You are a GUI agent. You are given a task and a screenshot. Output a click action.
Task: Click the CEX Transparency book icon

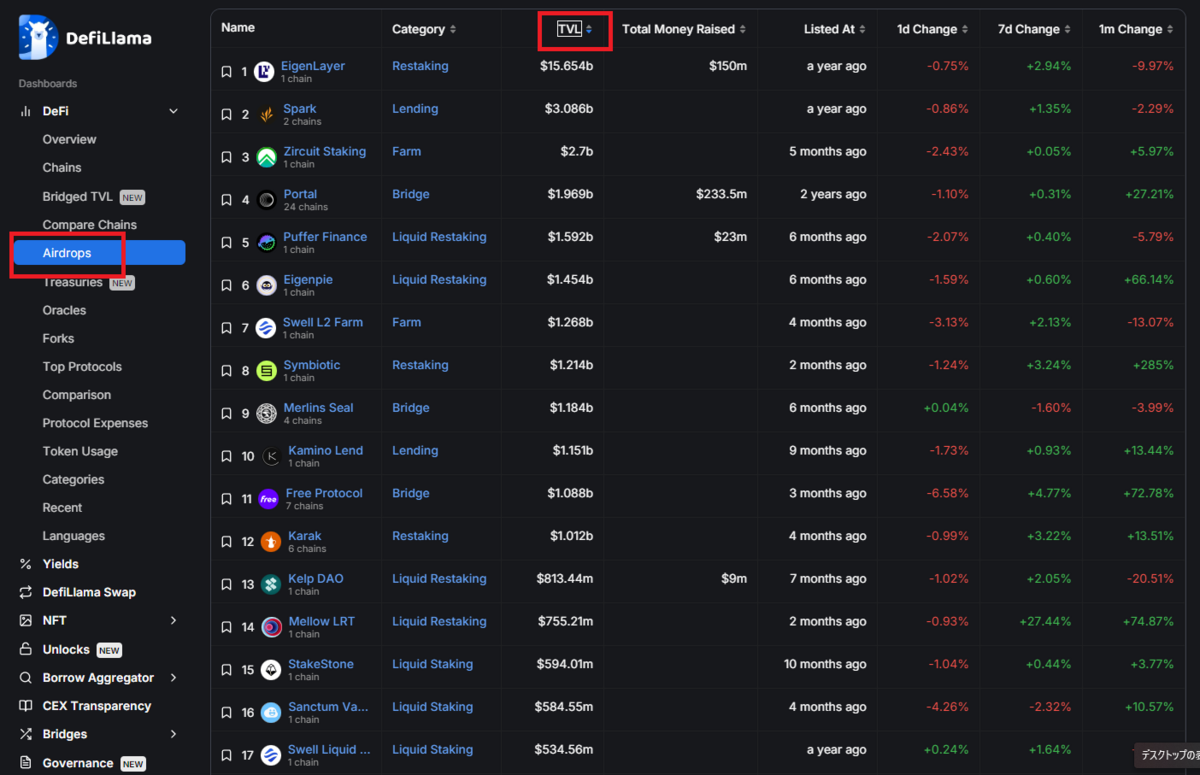(x=26, y=706)
